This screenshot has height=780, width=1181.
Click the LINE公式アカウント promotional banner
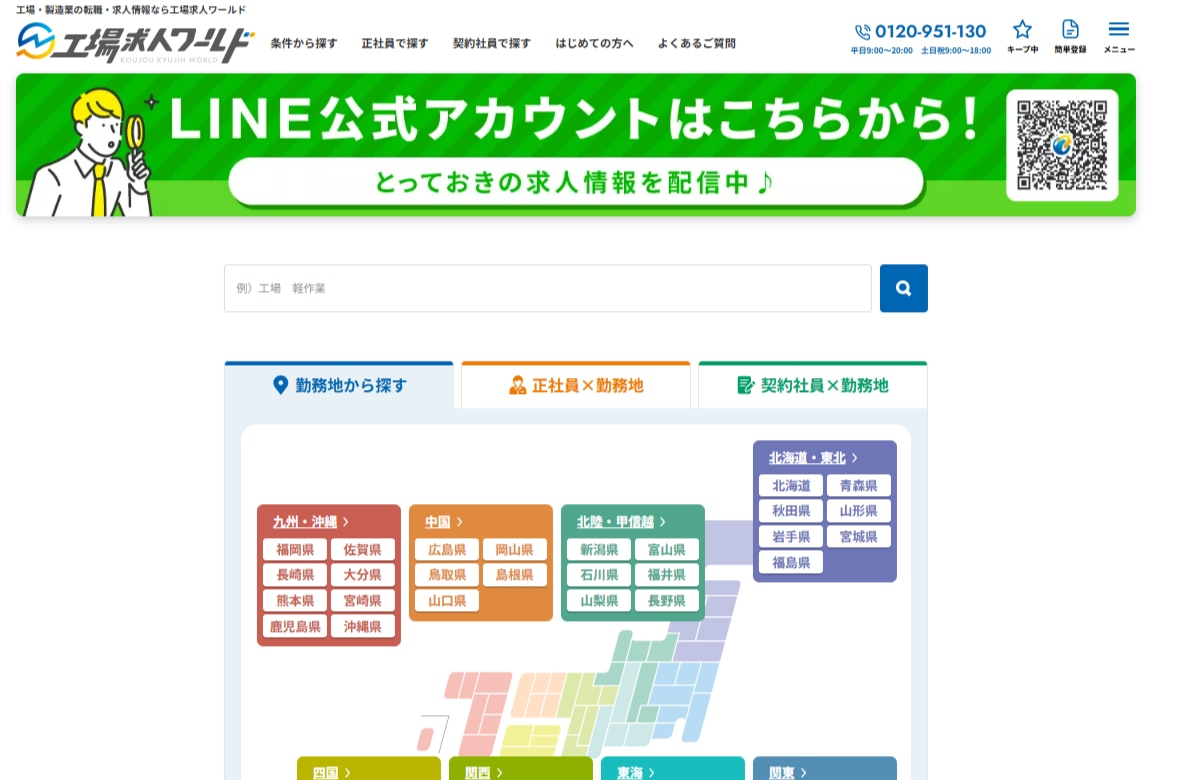click(x=575, y=118)
